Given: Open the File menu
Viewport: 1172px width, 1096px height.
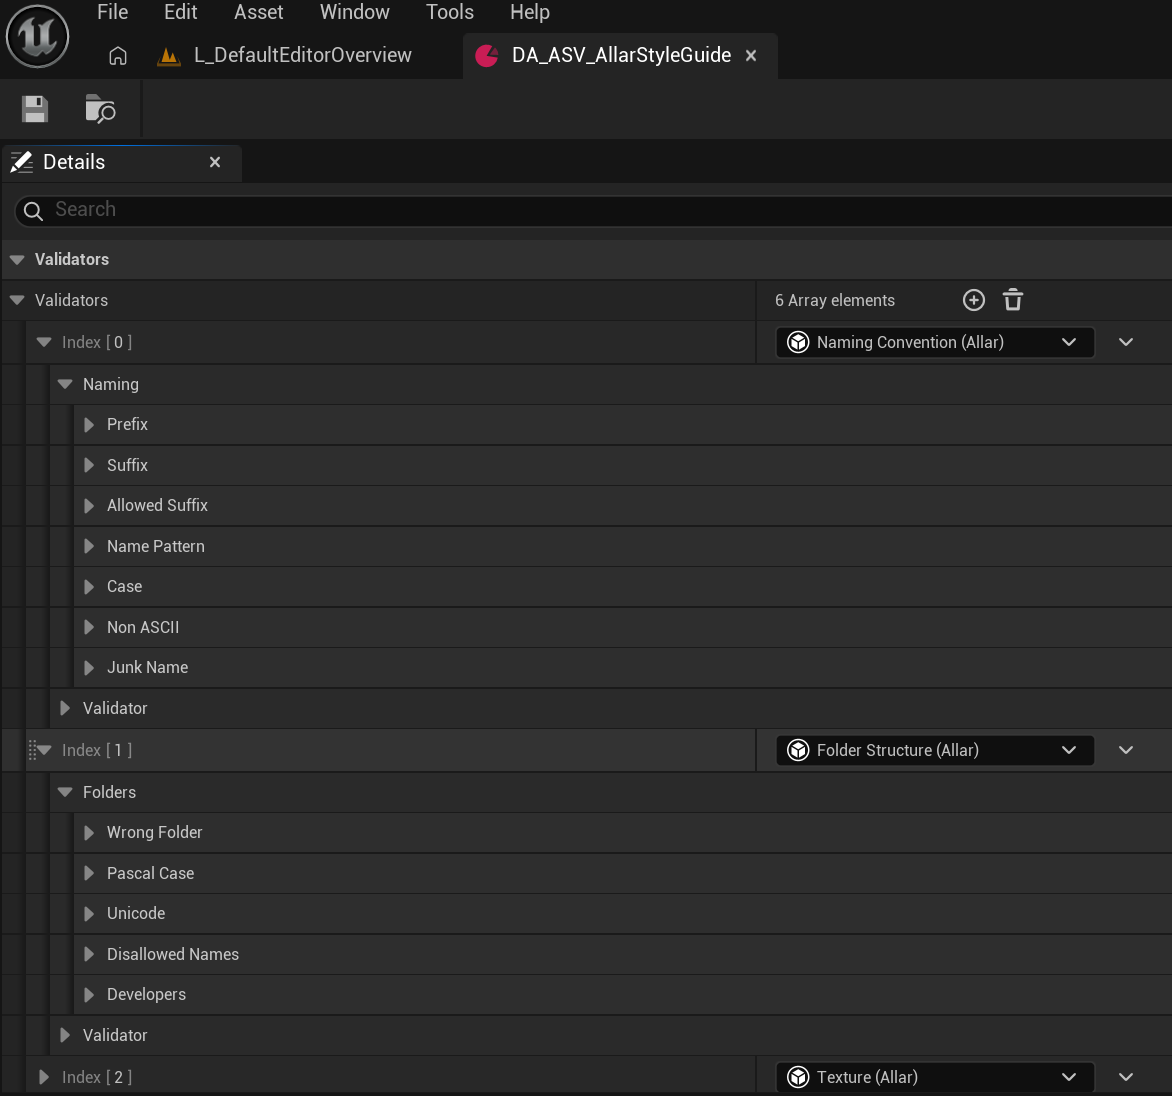Looking at the screenshot, I should pos(113,12).
